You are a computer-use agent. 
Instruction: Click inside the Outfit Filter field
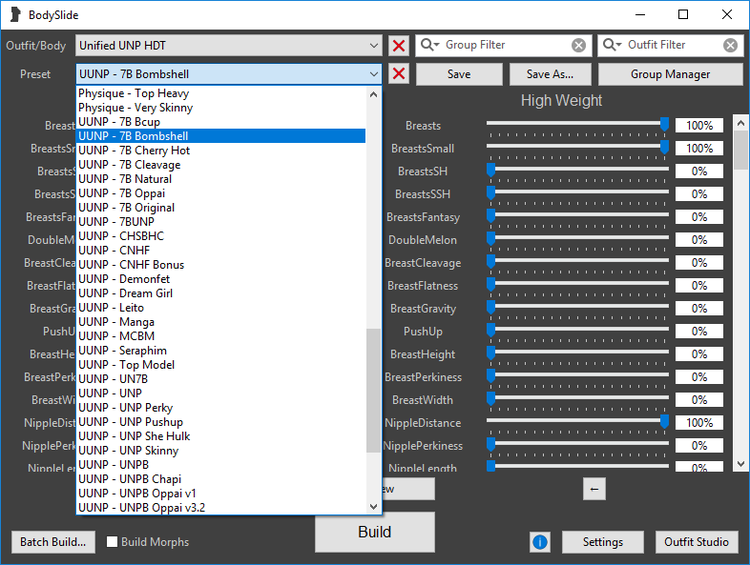[x=672, y=45]
